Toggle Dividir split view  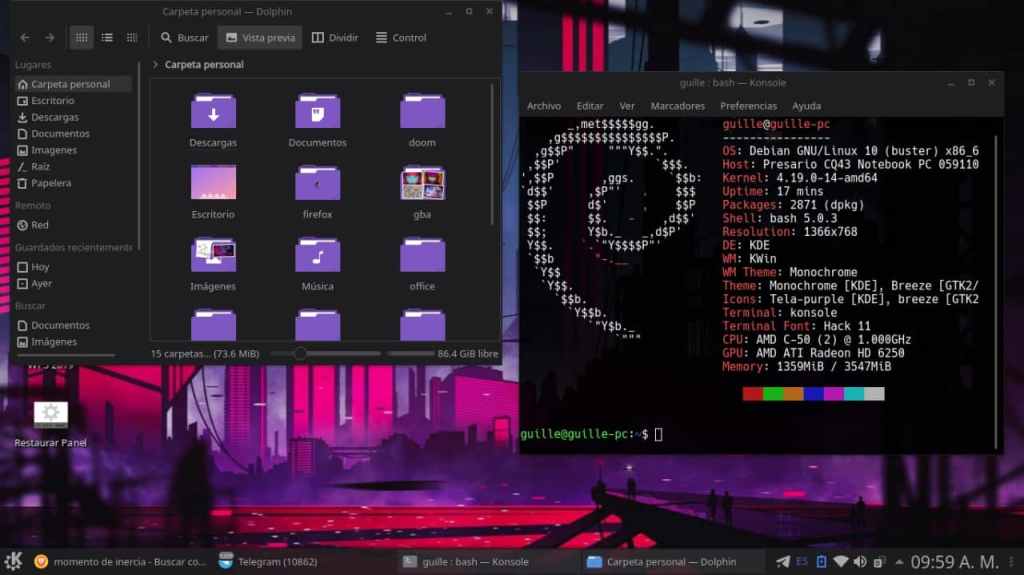(x=334, y=38)
